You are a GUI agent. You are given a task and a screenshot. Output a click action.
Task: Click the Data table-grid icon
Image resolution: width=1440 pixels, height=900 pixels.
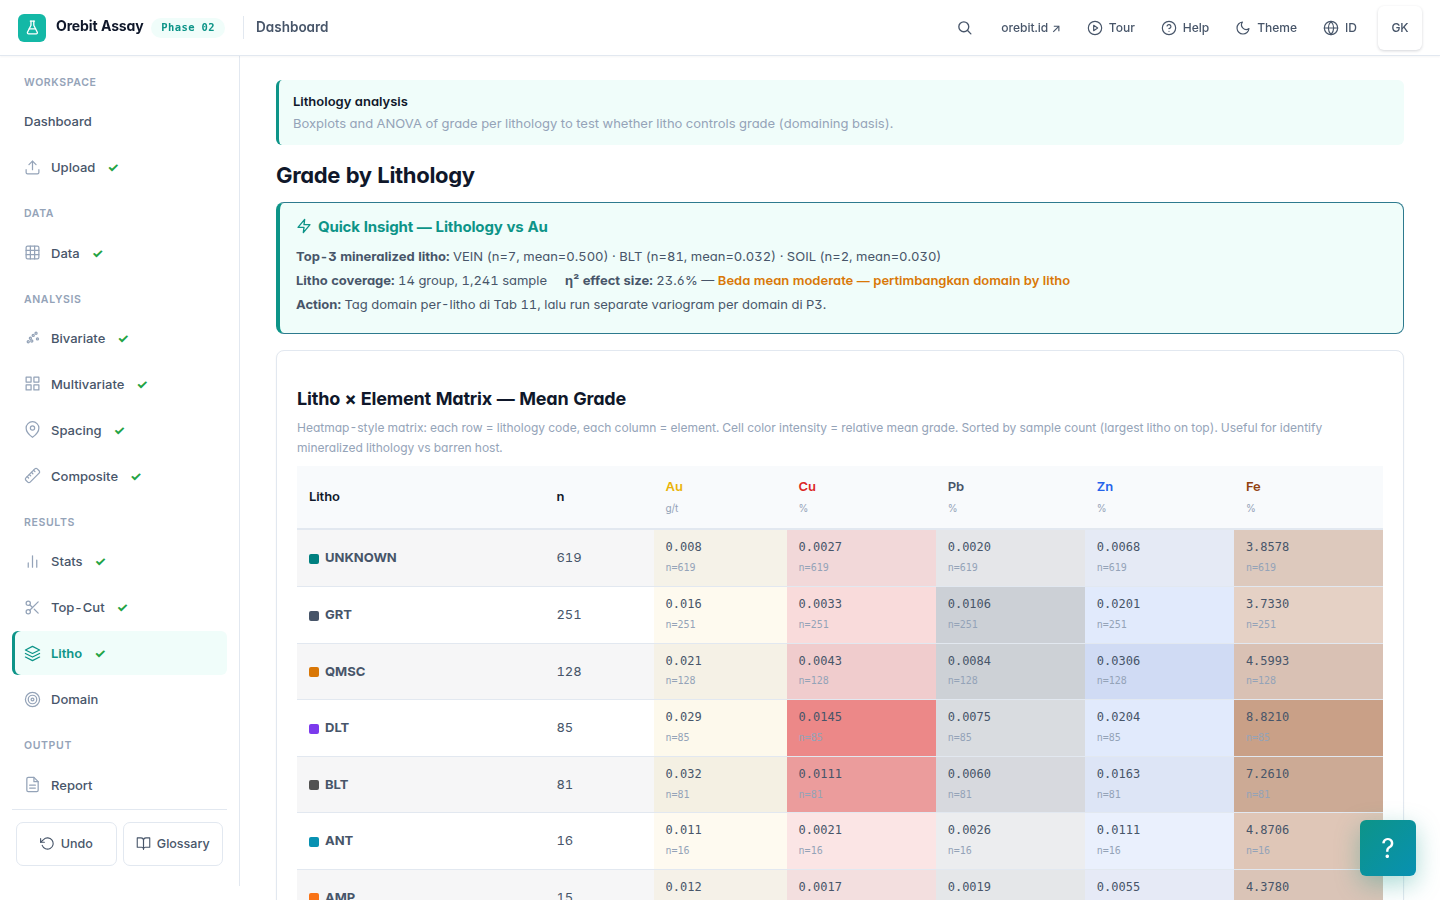[32, 253]
